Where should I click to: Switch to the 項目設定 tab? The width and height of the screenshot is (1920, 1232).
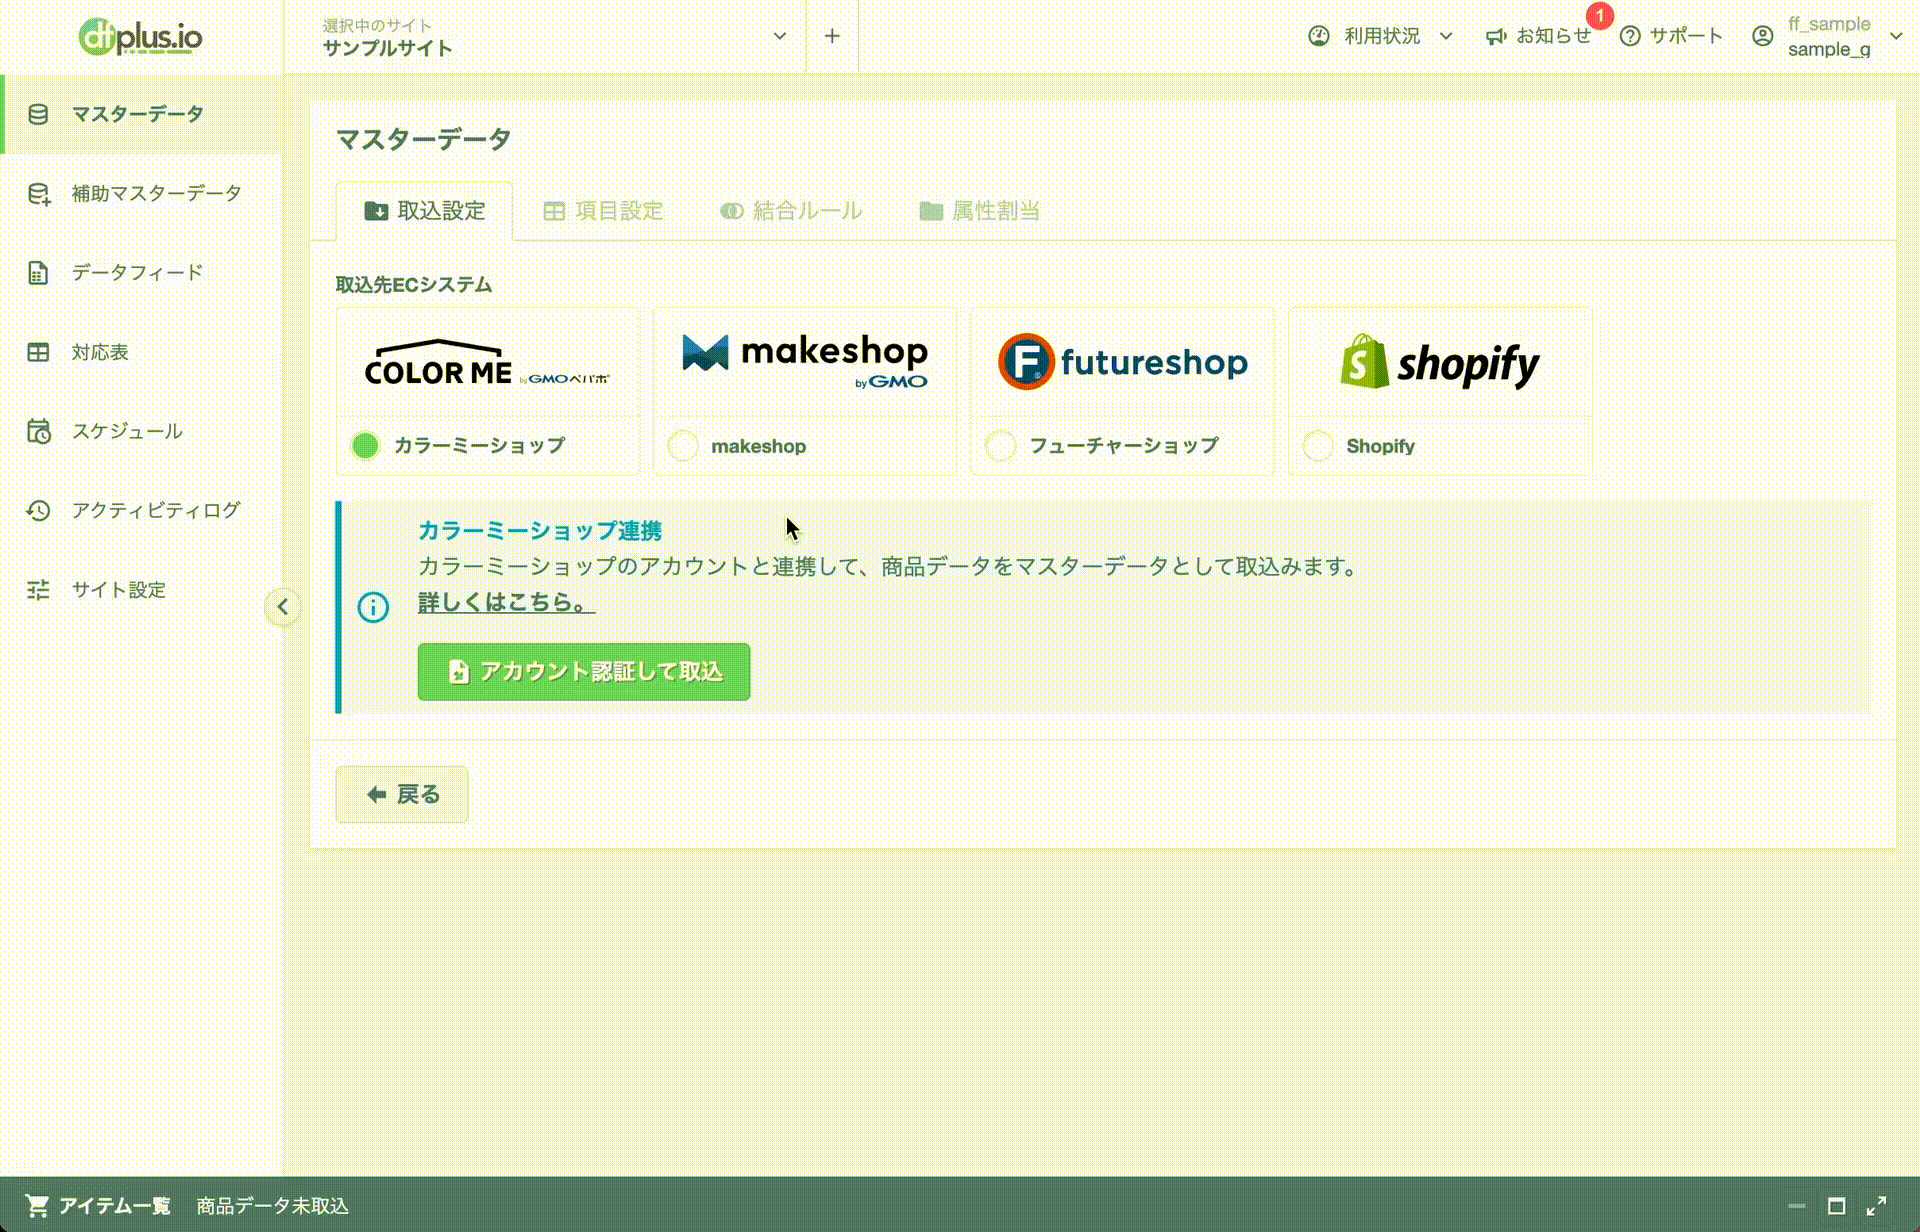pyautogui.click(x=603, y=211)
